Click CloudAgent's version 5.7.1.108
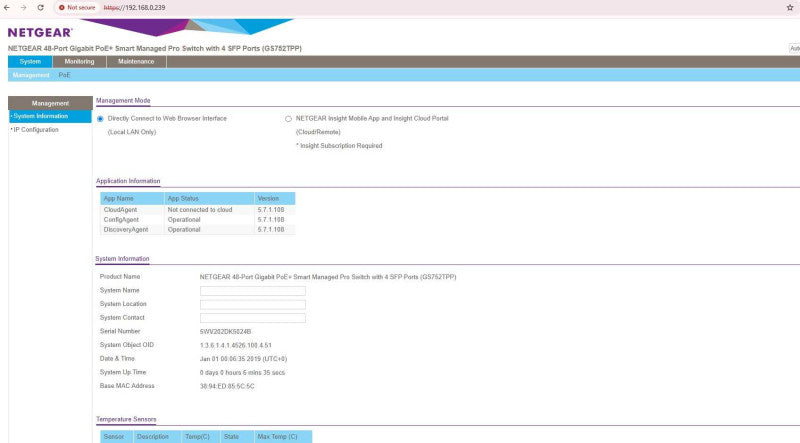Viewport: 800px width, 443px height. (x=271, y=210)
